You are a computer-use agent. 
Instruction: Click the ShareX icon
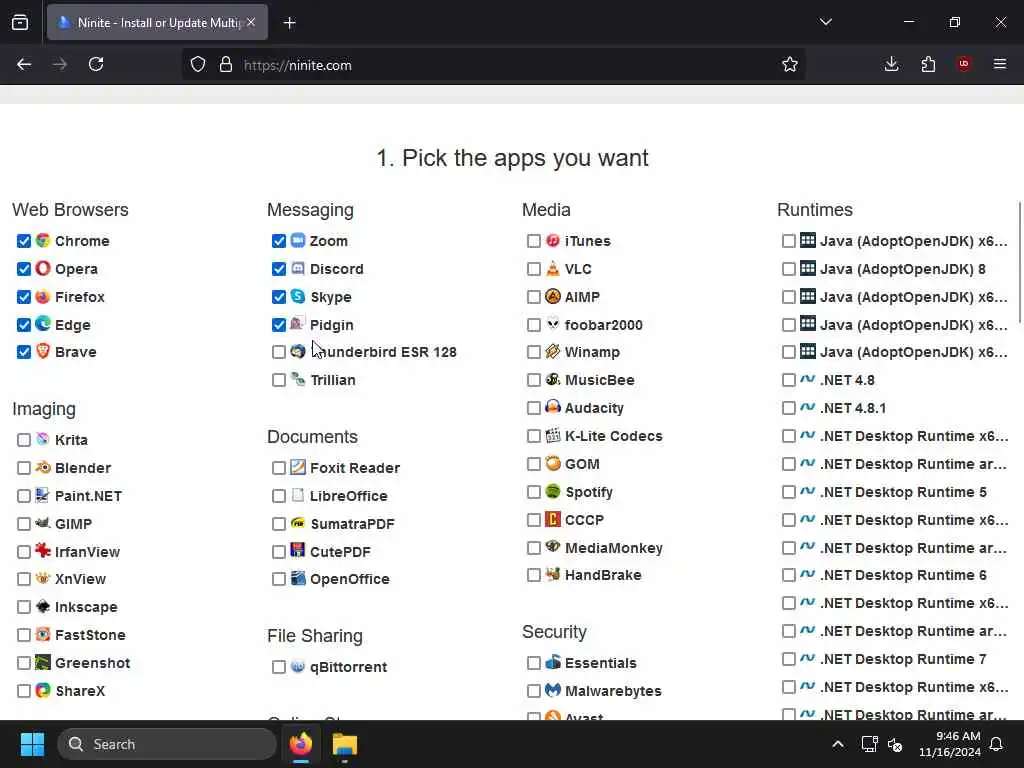(x=43, y=690)
